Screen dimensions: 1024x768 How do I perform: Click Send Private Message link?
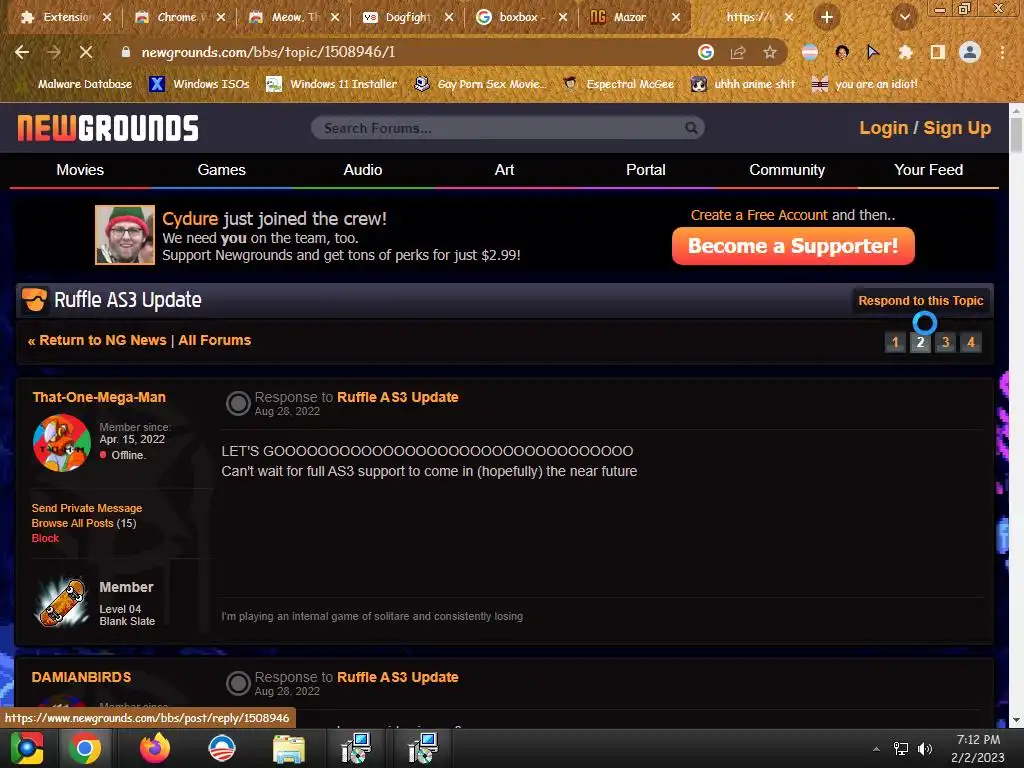click(x=87, y=508)
